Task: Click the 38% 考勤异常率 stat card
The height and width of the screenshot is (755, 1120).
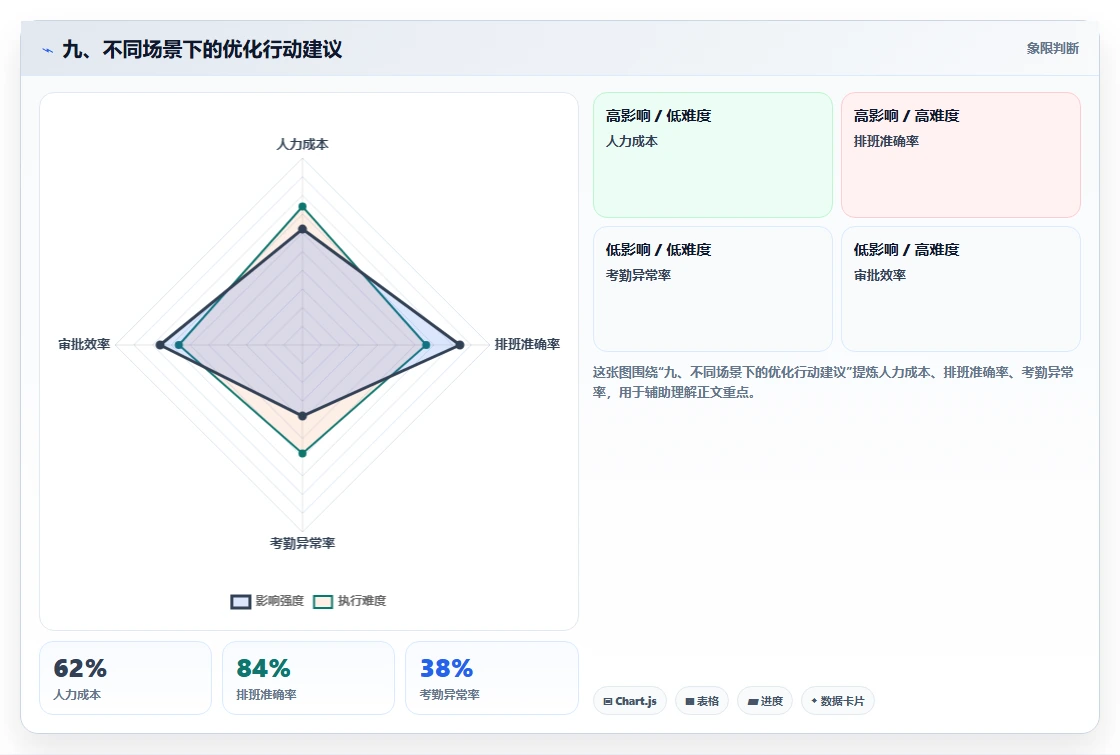Action: (491, 678)
